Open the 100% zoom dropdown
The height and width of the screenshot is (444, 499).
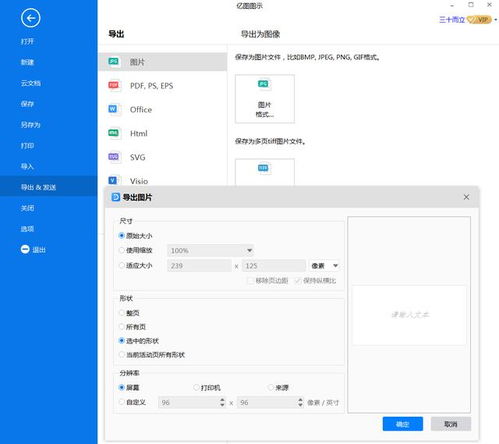(210, 250)
